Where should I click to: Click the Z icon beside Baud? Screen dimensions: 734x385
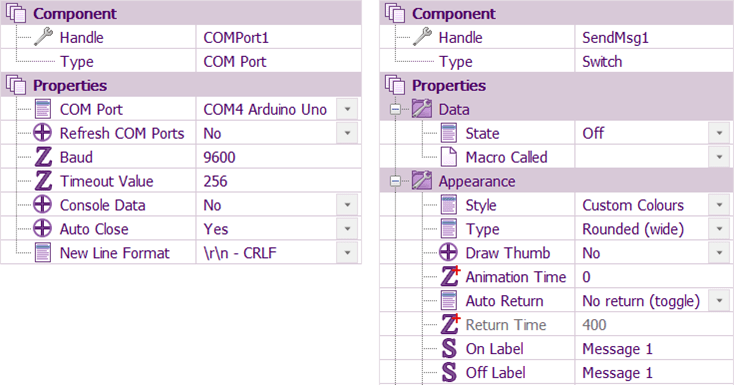click(x=44, y=157)
